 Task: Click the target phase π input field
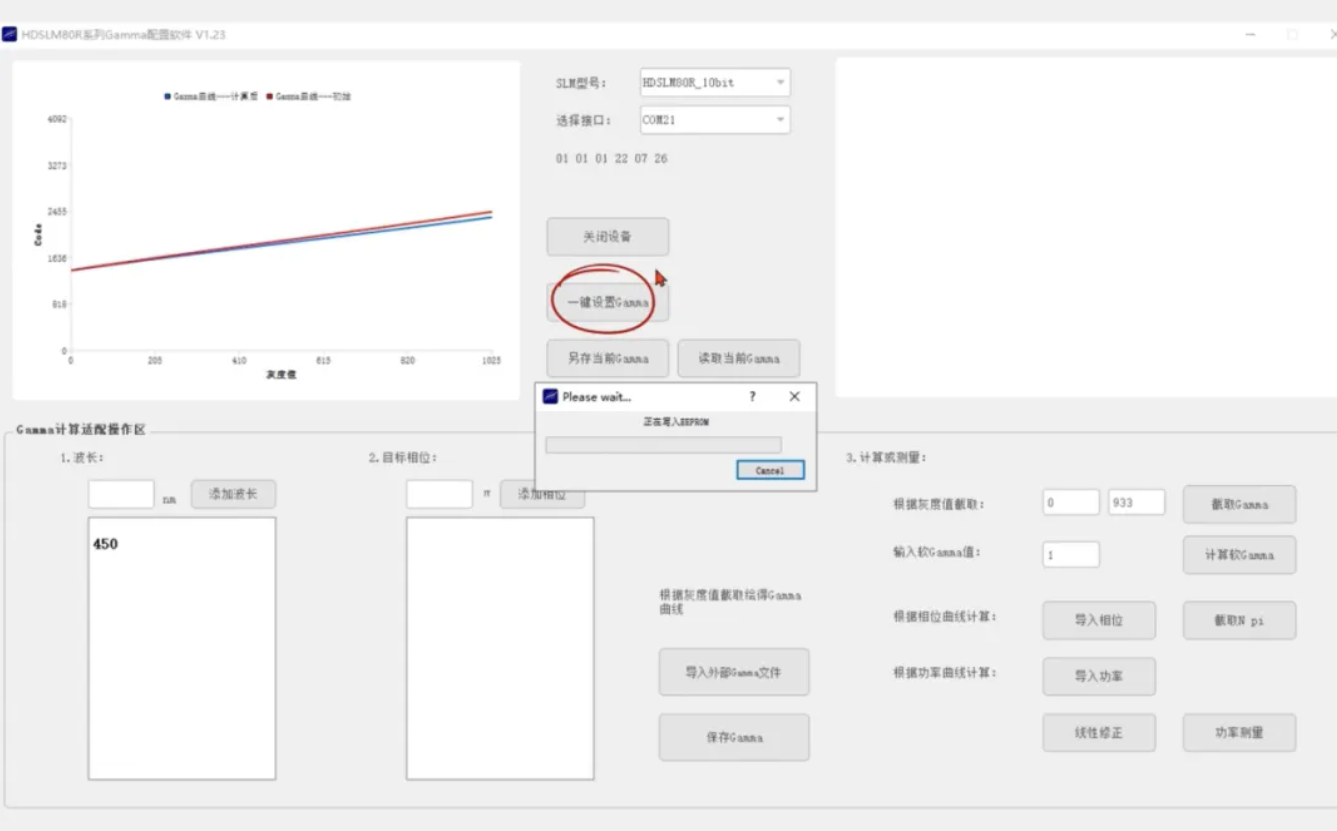pyautogui.click(x=439, y=494)
